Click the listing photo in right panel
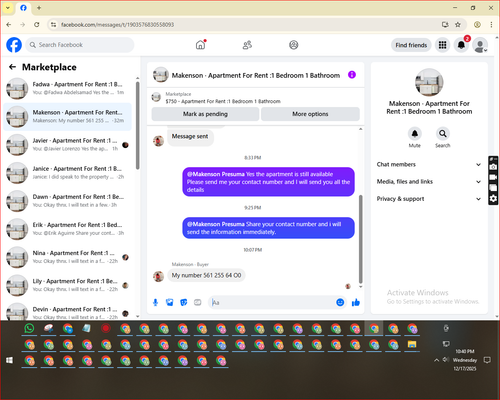The width and height of the screenshot is (500, 400). 429,82
